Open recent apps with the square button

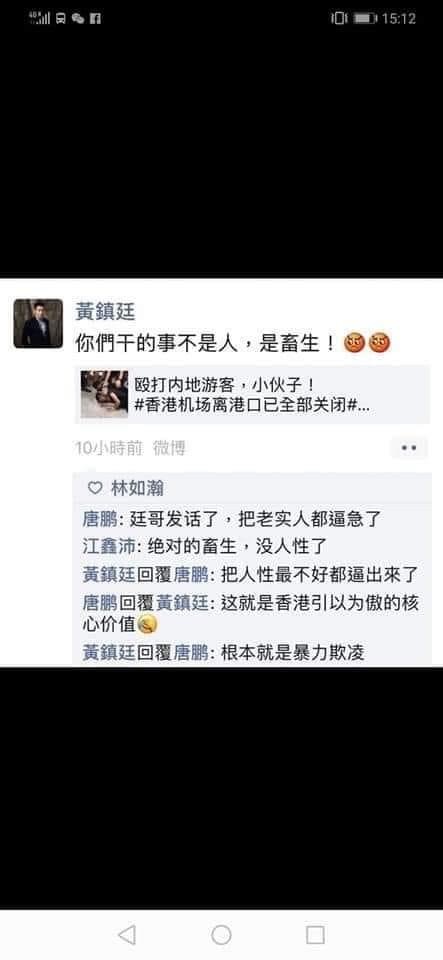point(315,934)
